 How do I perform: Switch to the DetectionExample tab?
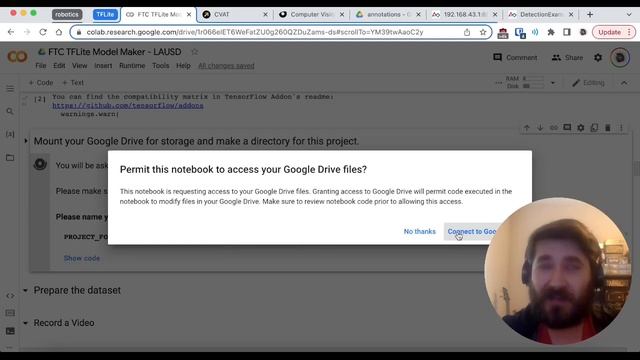tap(540, 14)
